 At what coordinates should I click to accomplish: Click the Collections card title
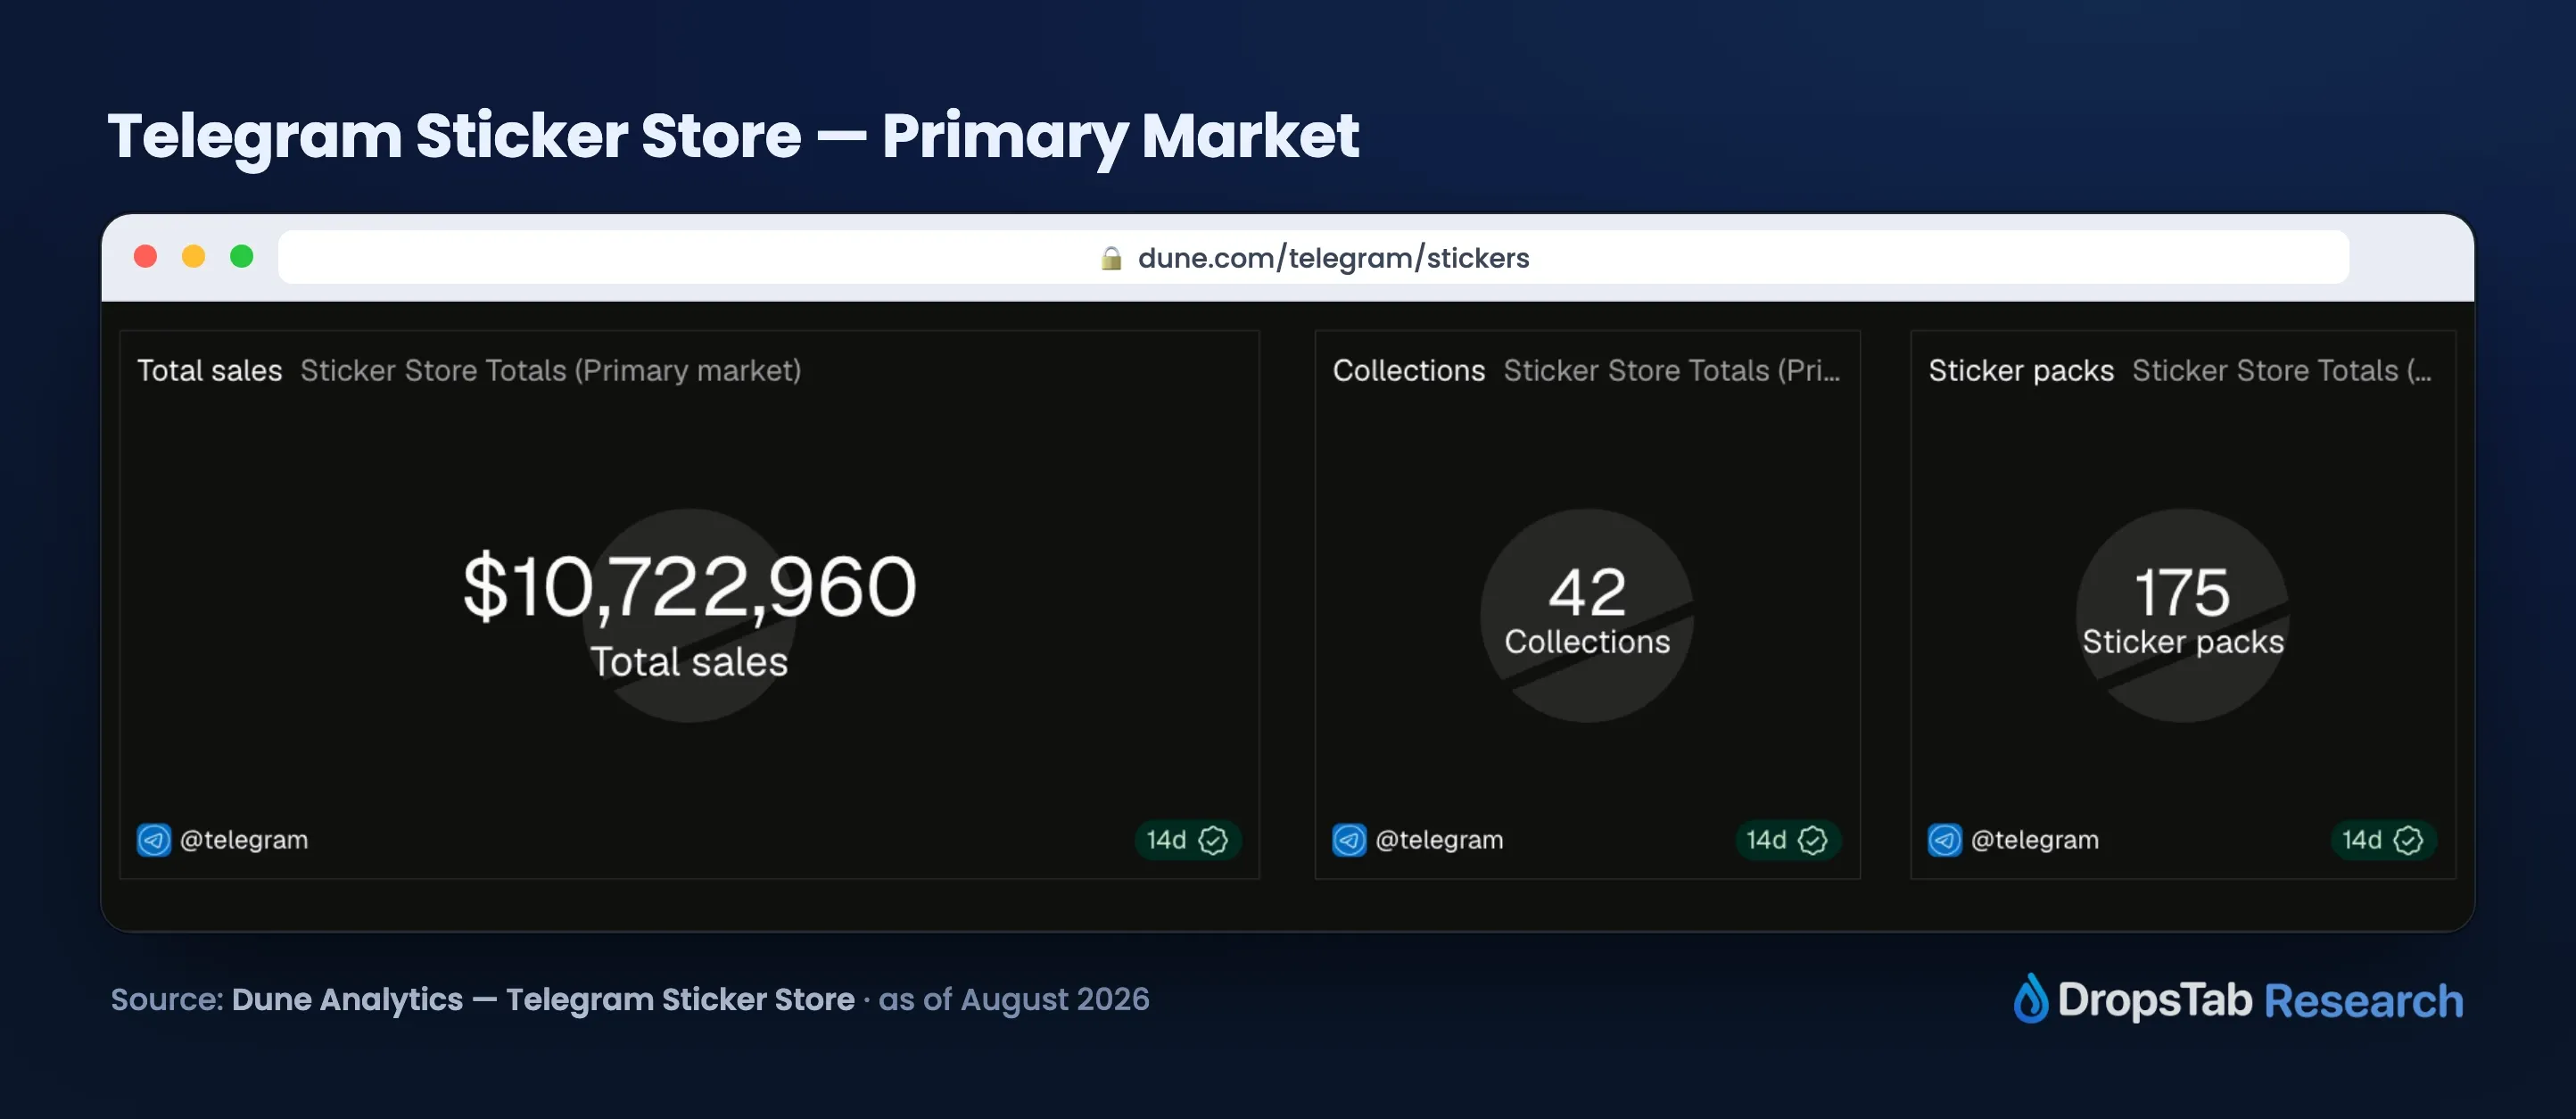[1409, 371]
